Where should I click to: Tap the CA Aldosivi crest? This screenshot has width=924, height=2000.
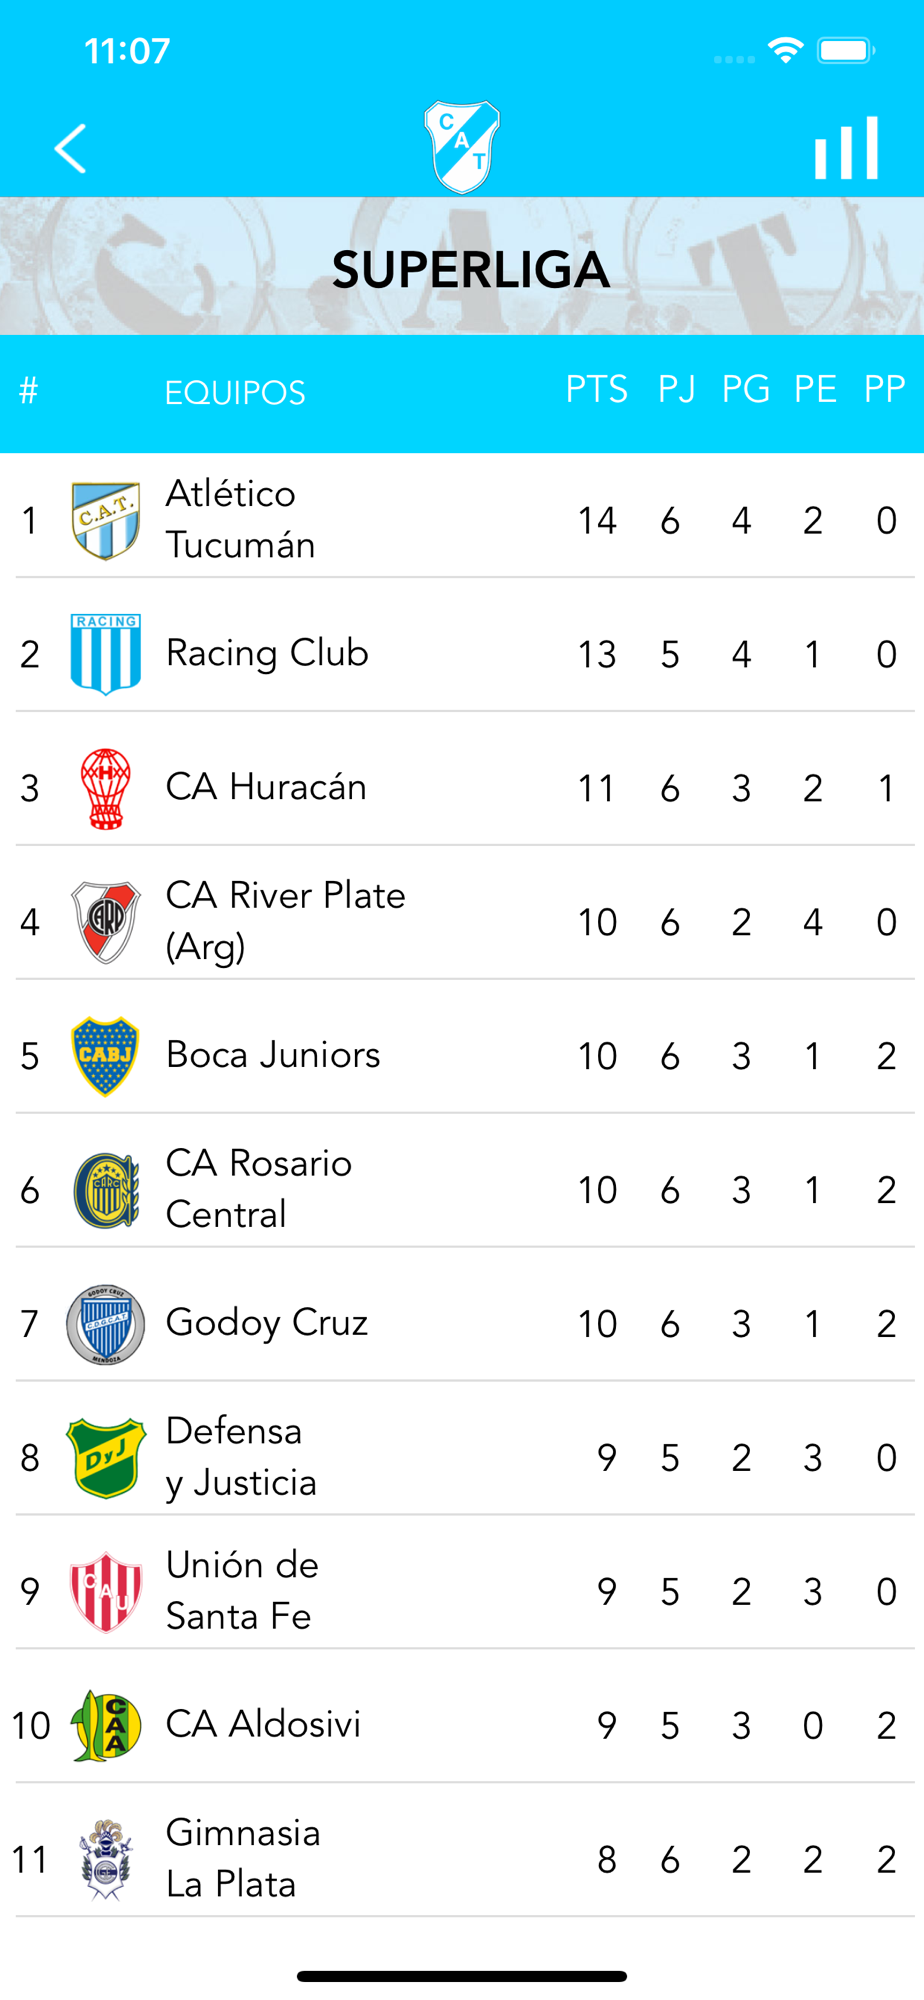click(x=106, y=1726)
